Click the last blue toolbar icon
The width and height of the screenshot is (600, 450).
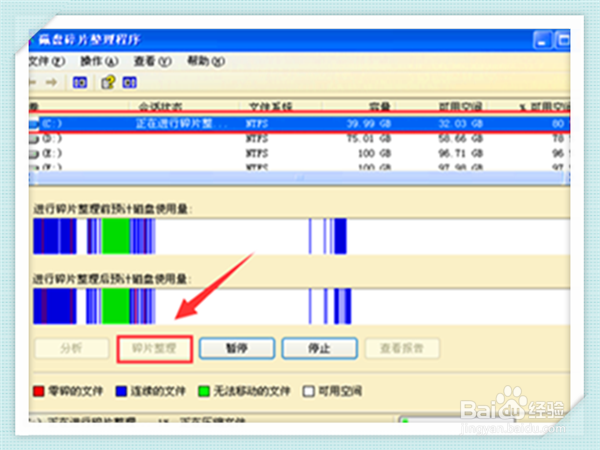pyautogui.click(x=129, y=82)
